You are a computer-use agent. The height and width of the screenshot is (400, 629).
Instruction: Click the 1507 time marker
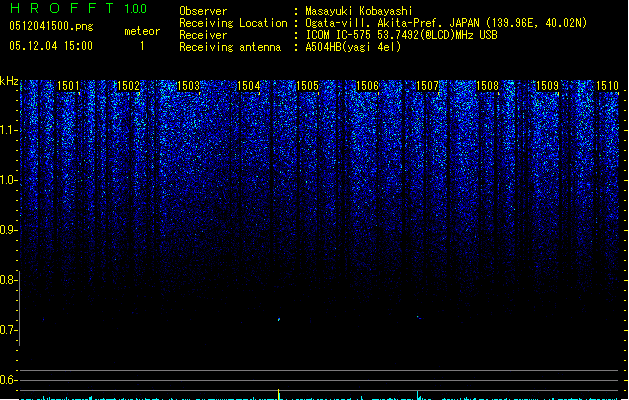pyautogui.click(x=427, y=86)
